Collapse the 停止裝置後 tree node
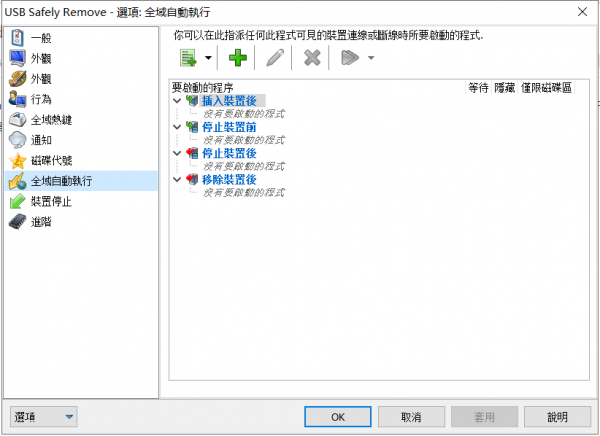Image resolution: width=600 pixels, height=436 pixels. click(177, 153)
